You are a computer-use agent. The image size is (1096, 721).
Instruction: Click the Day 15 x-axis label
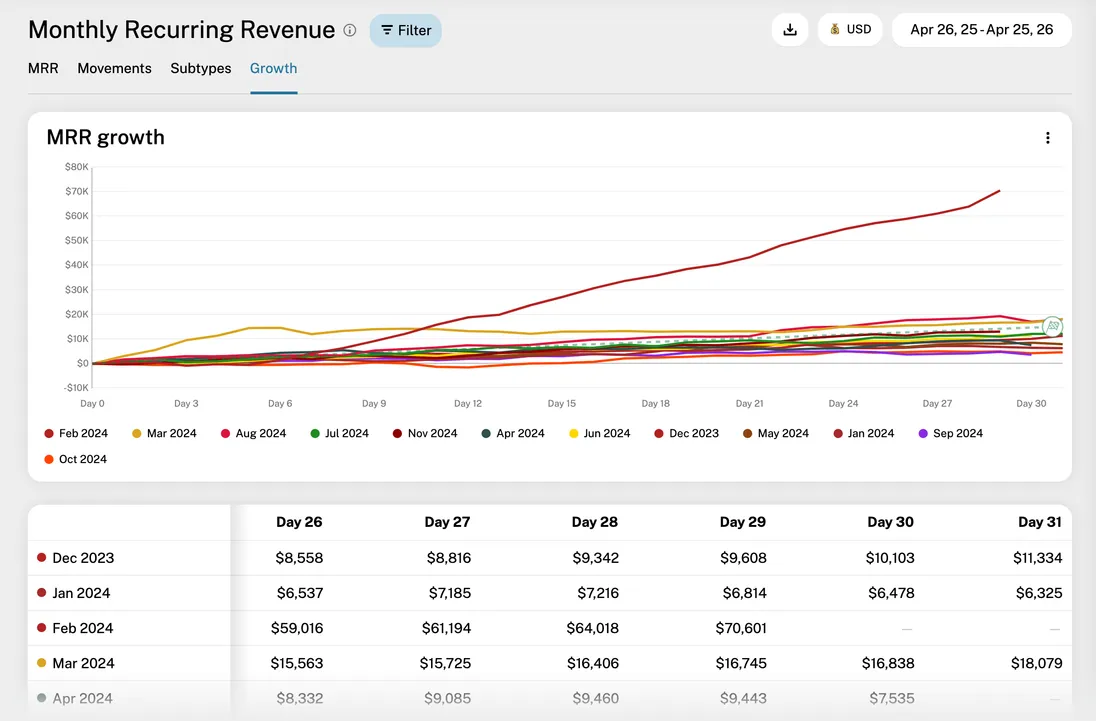click(561, 403)
